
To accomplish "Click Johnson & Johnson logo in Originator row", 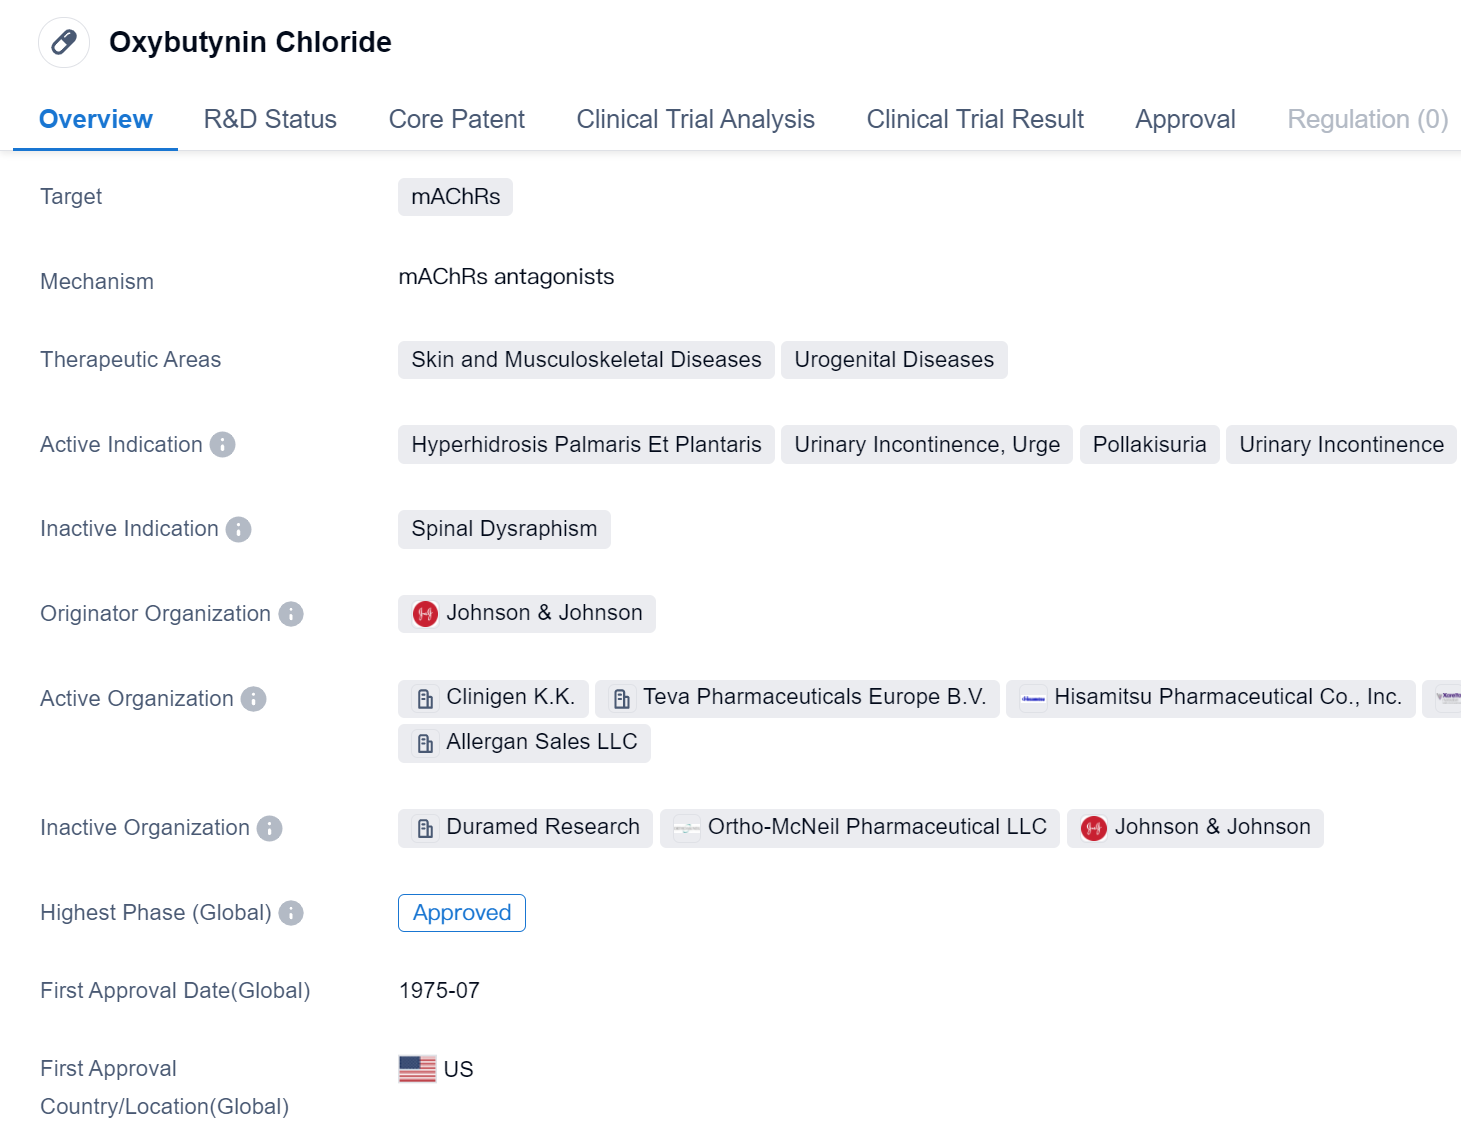I will (425, 614).
